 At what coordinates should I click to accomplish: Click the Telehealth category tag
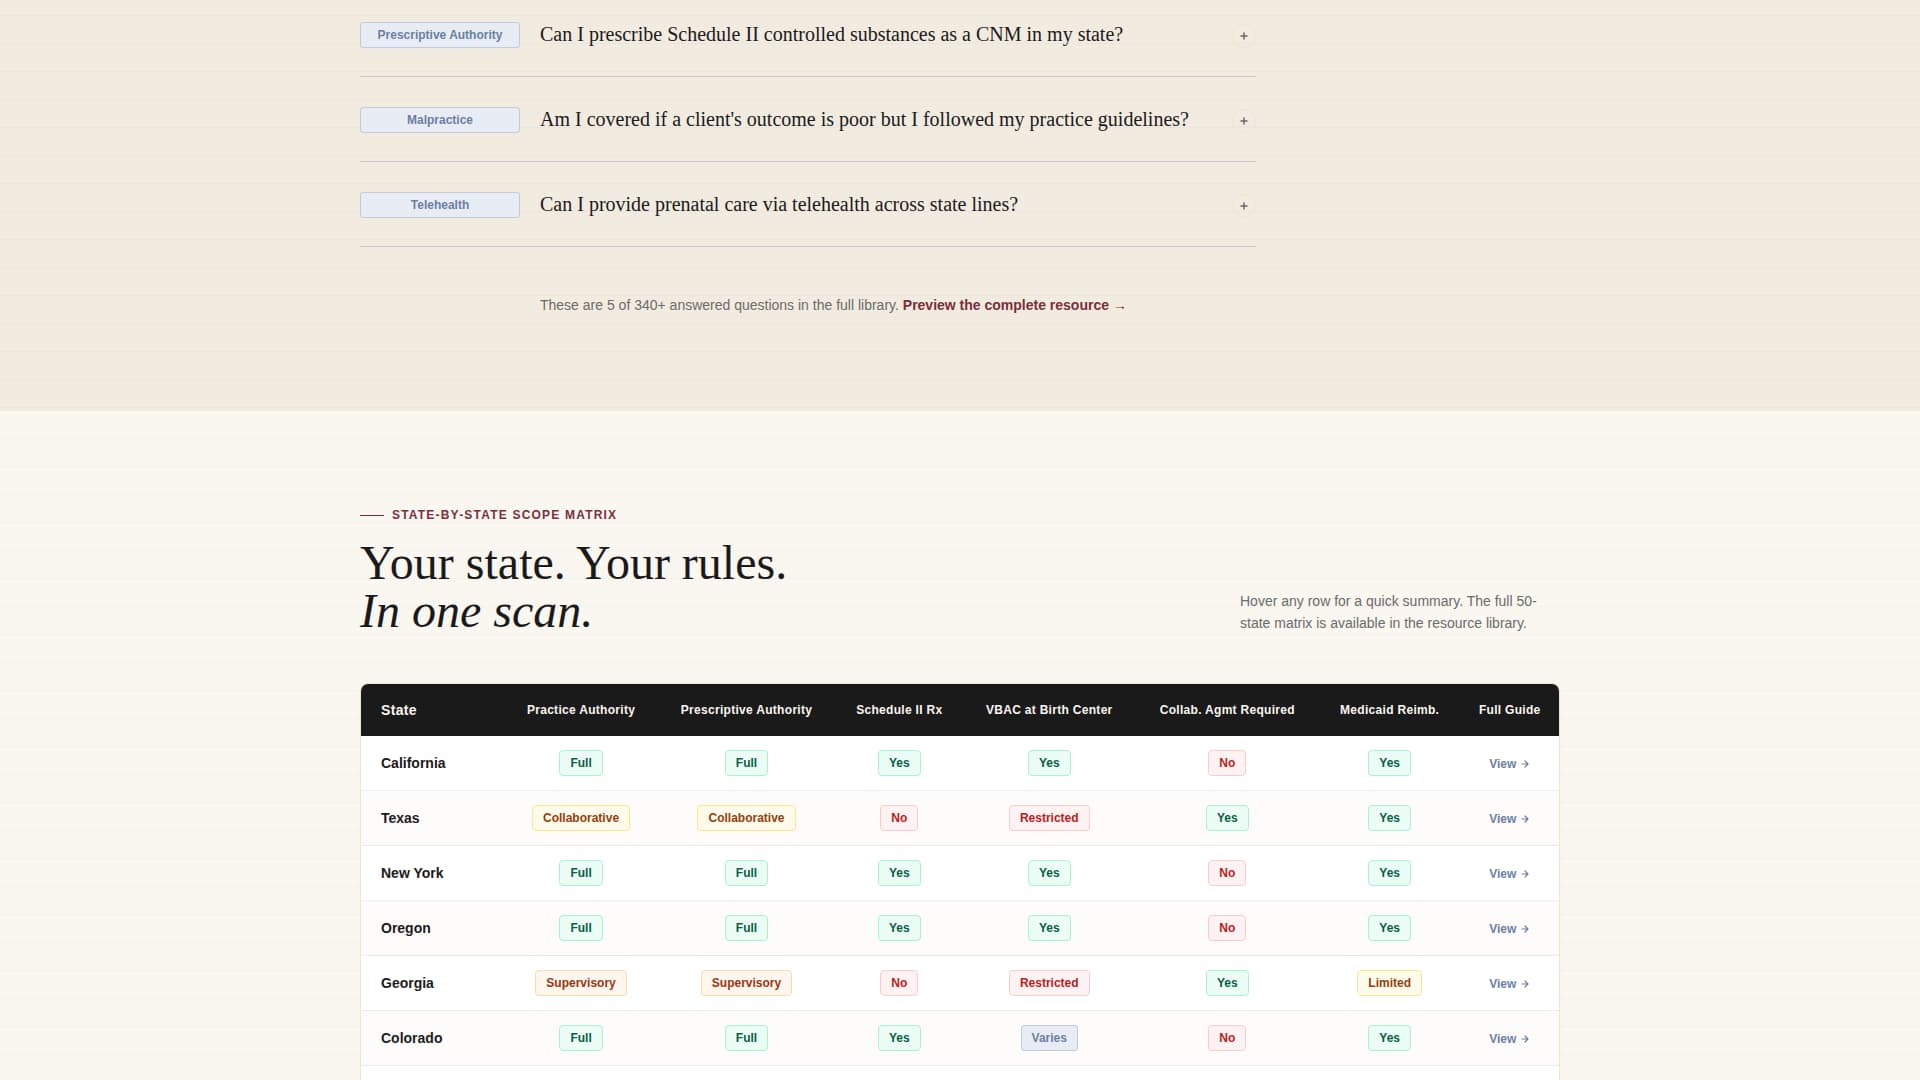(440, 205)
